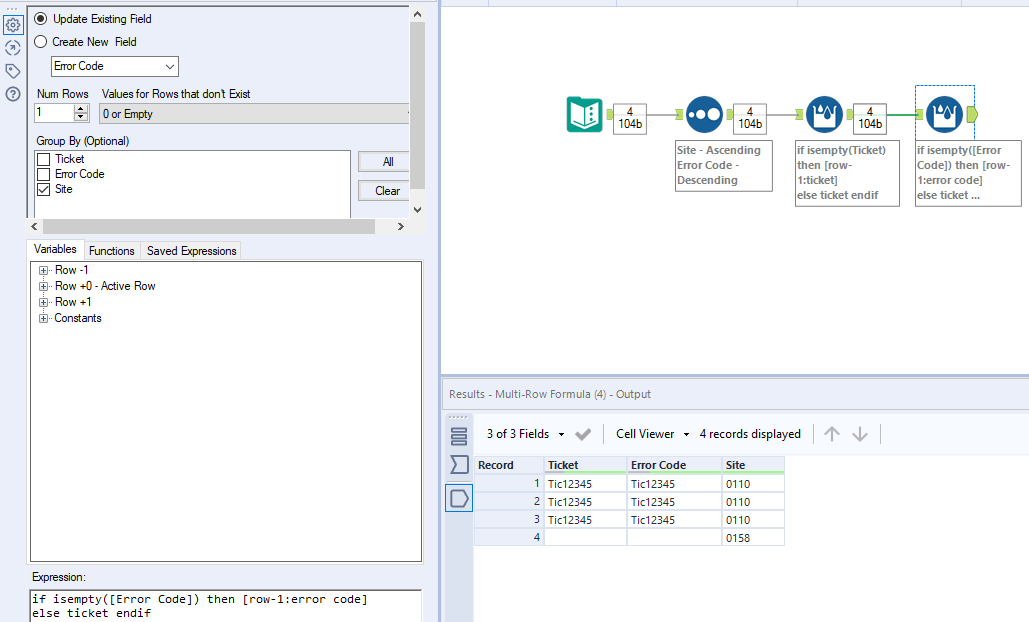Click inside the Expression text box
1029x622 pixels.
click(225, 606)
